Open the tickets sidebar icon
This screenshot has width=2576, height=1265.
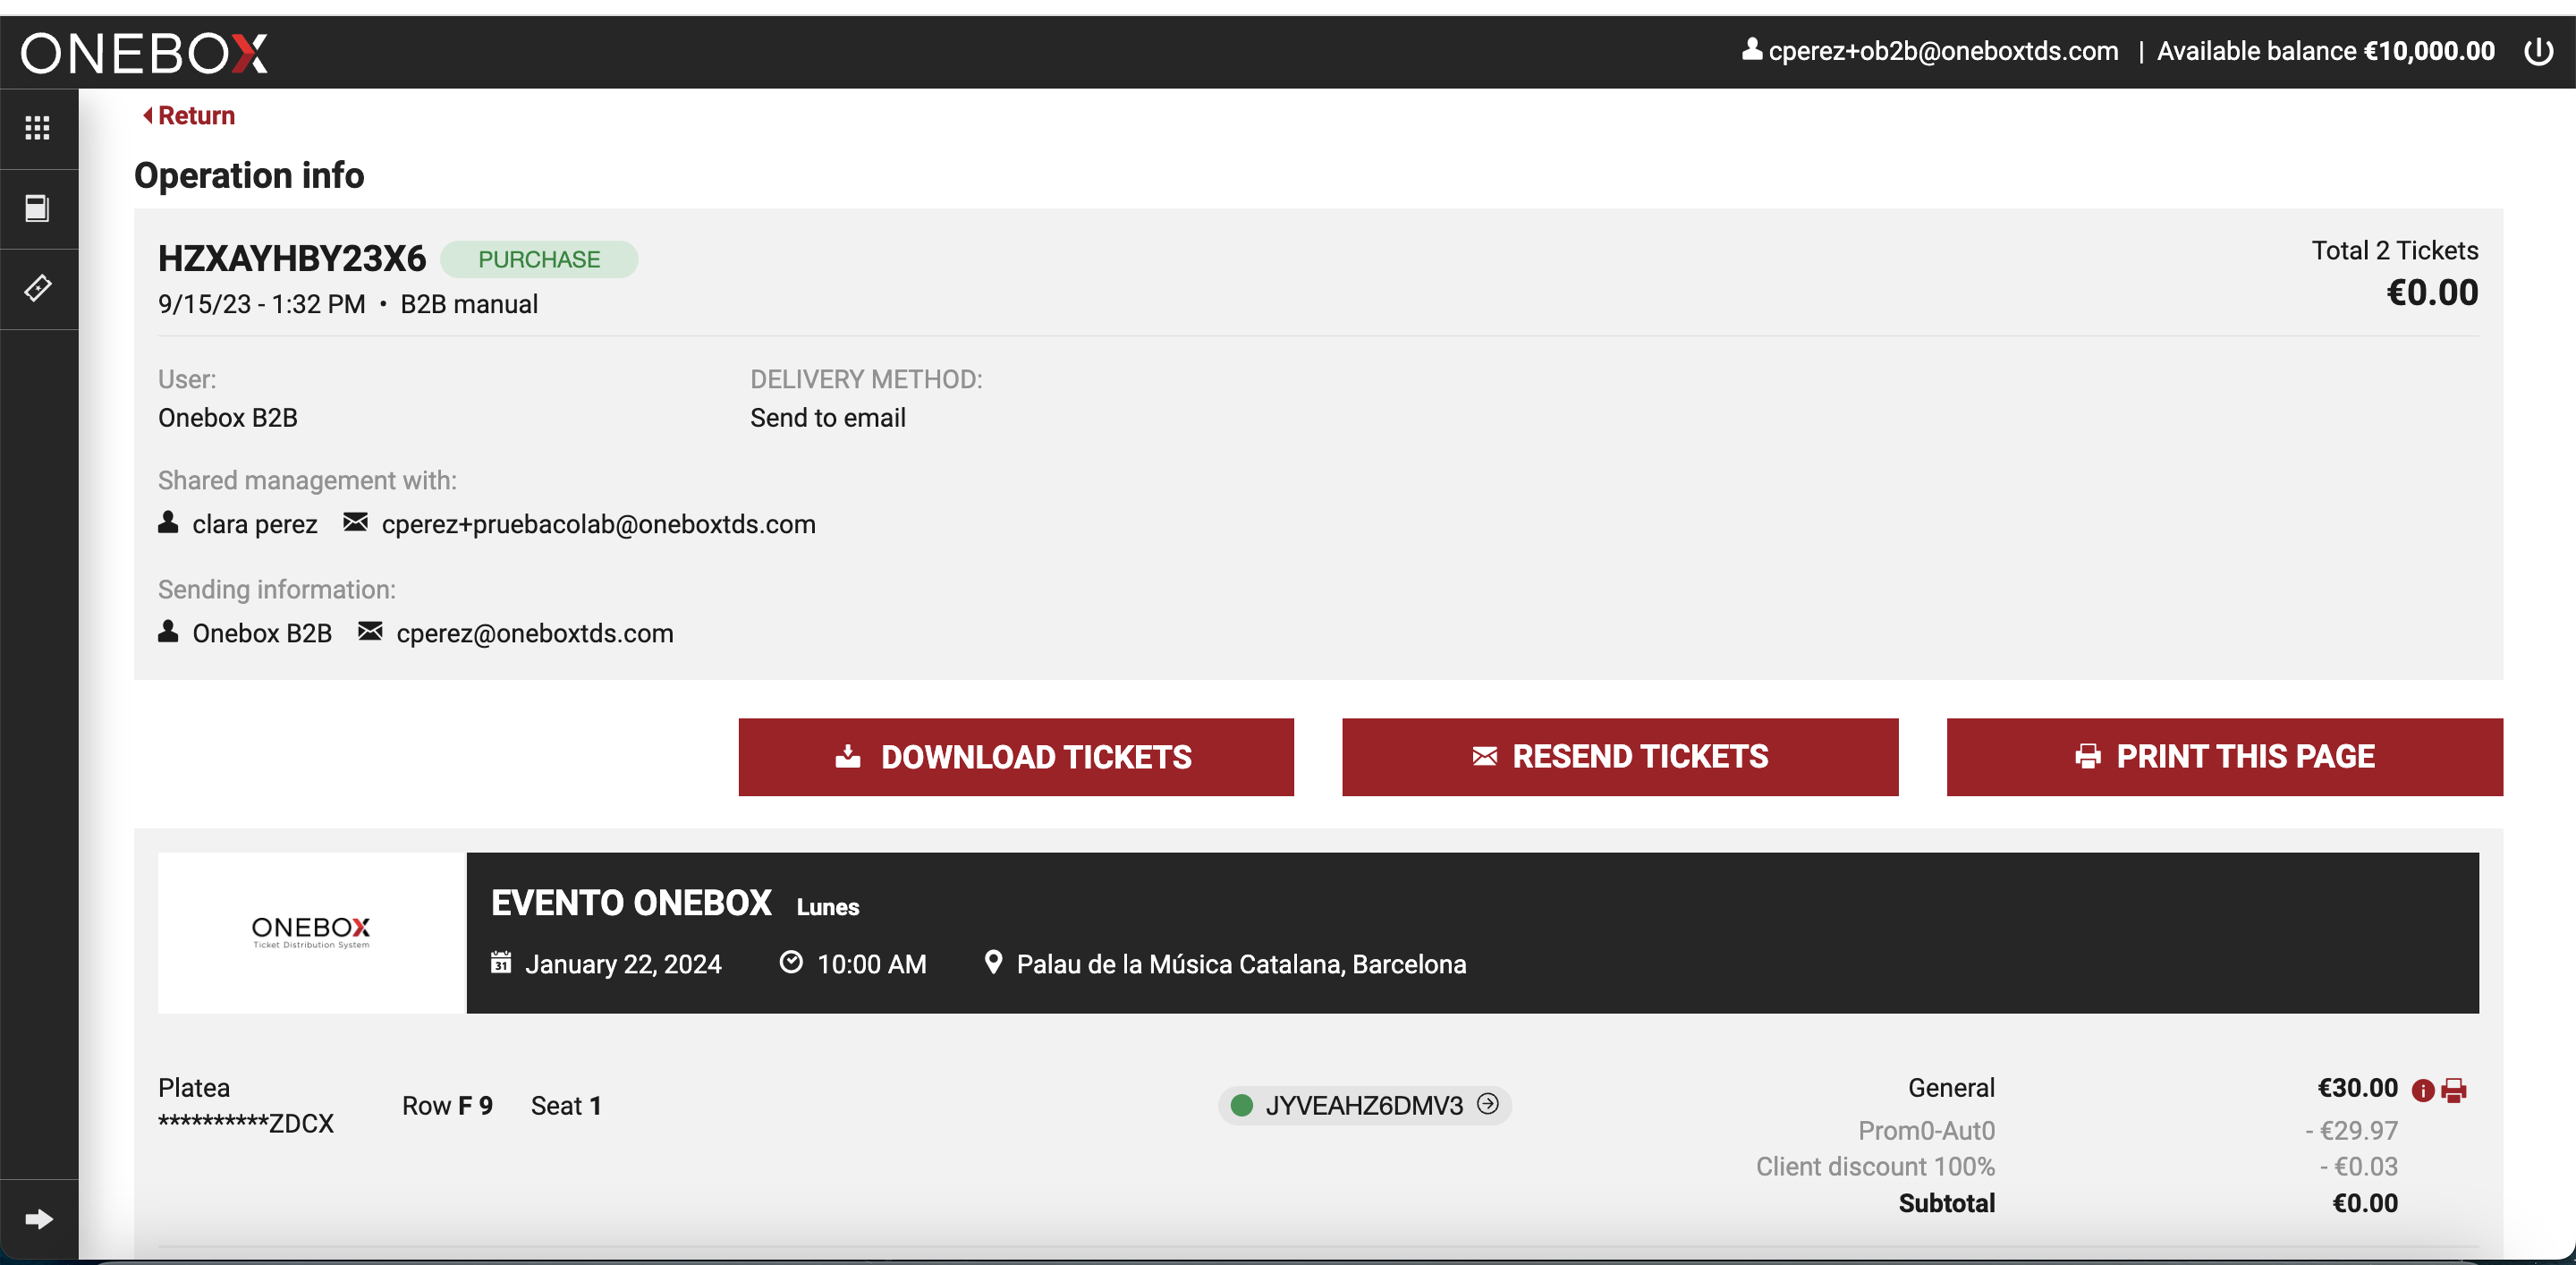pos(38,288)
